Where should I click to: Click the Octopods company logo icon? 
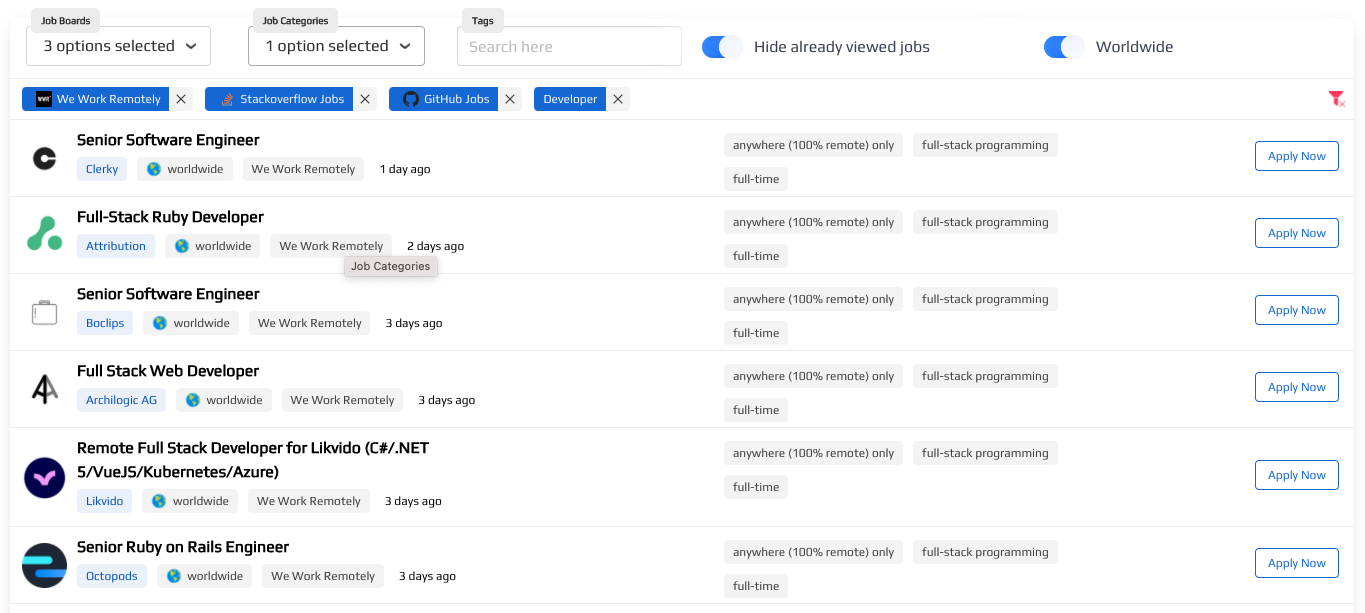44,565
